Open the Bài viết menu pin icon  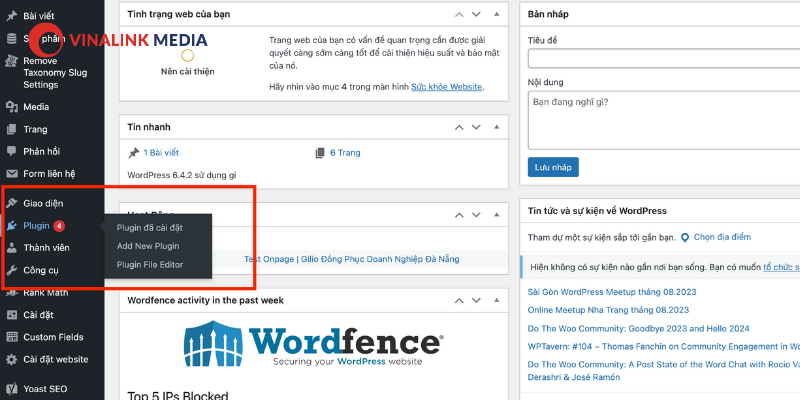coord(11,16)
